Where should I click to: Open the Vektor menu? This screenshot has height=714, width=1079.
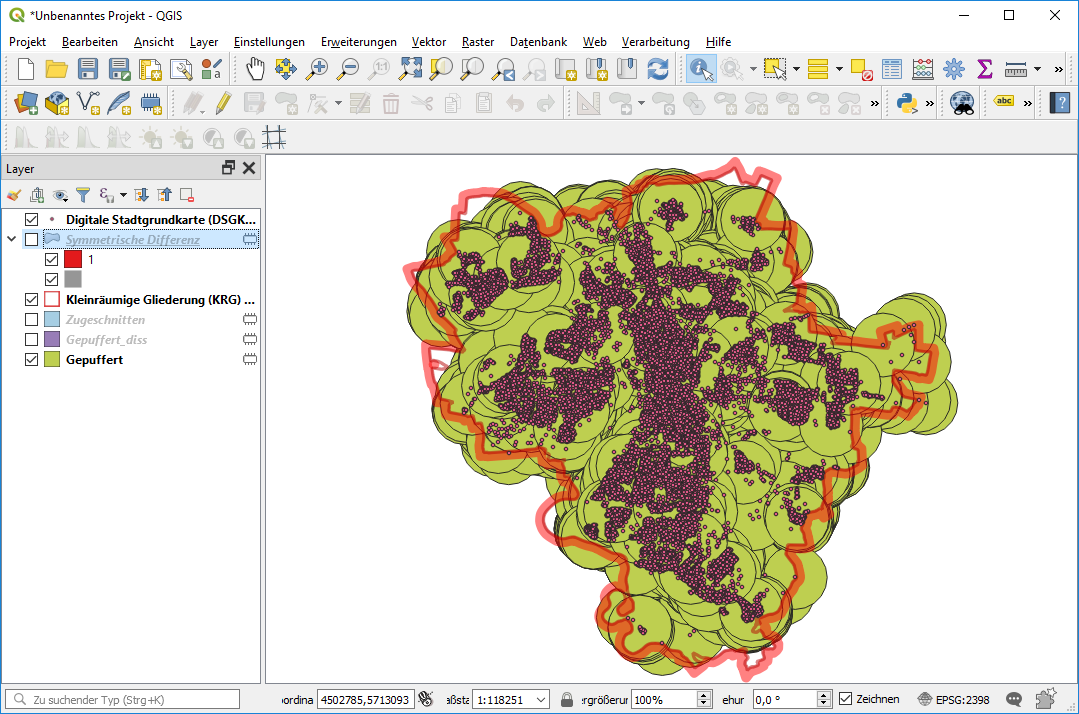coord(429,42)
